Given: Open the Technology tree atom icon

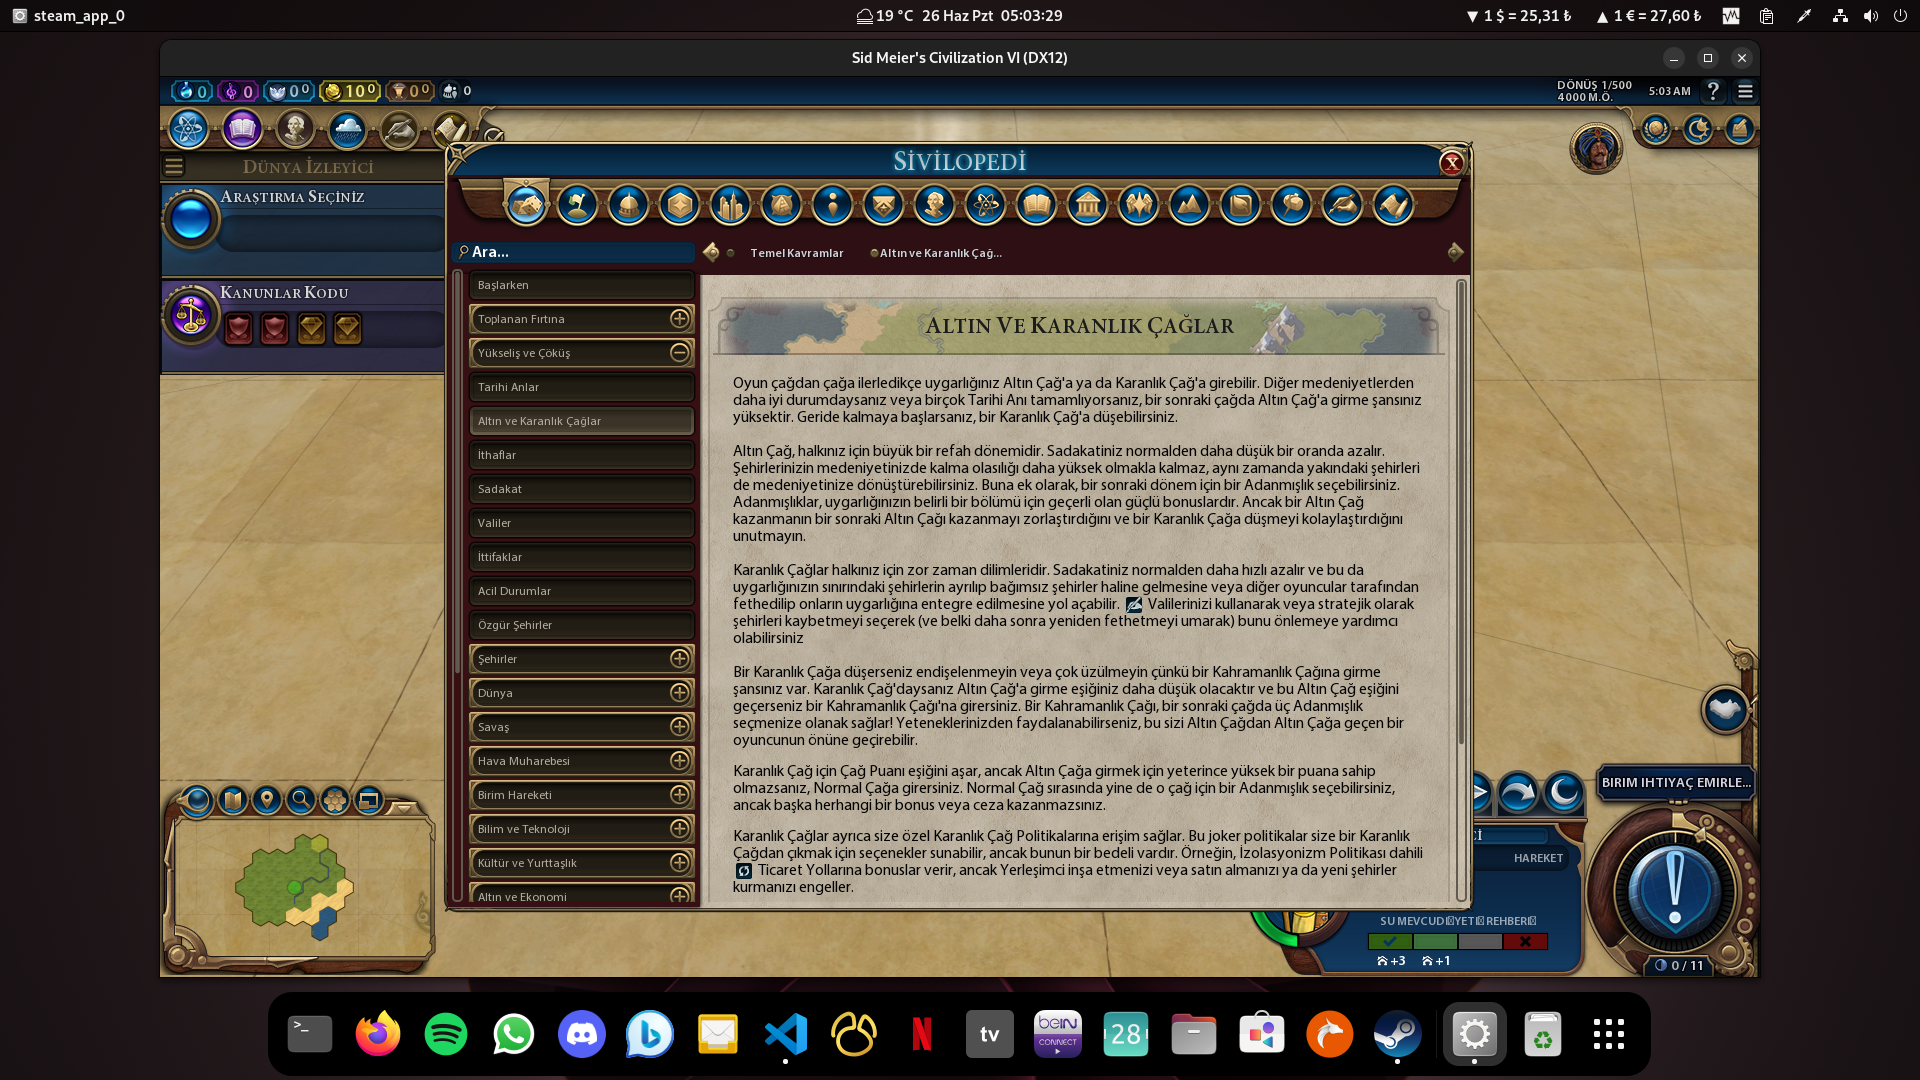Looking at the screenshot, I should point(188,129).
